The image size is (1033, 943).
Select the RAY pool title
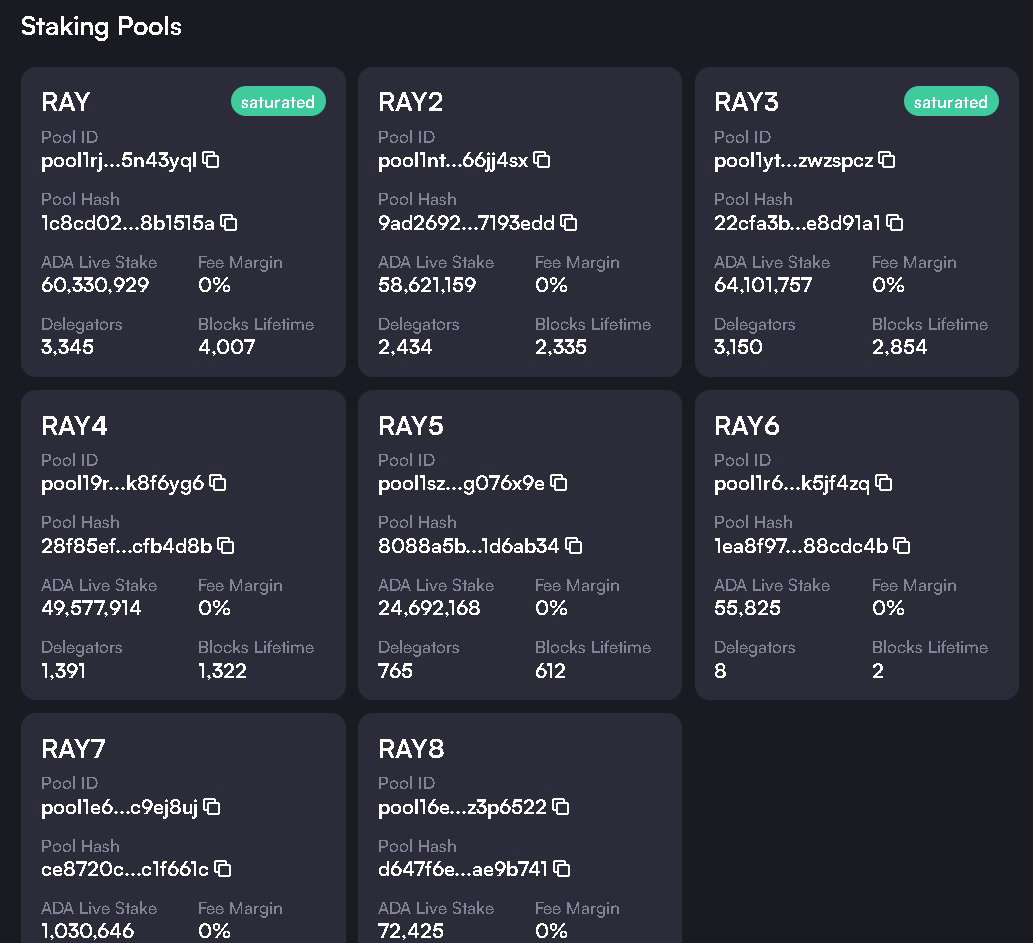tap(65, 102)
